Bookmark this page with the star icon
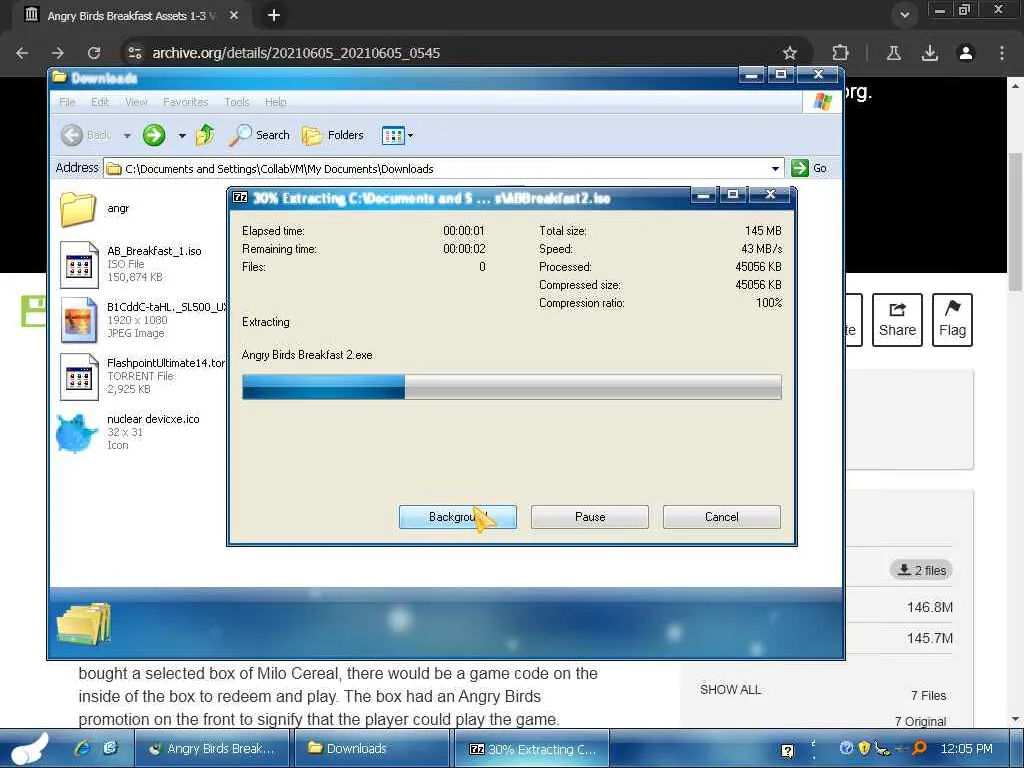The height and width of the screenshot is (768, 1024). pyautogui.click(x=790, y=53)
